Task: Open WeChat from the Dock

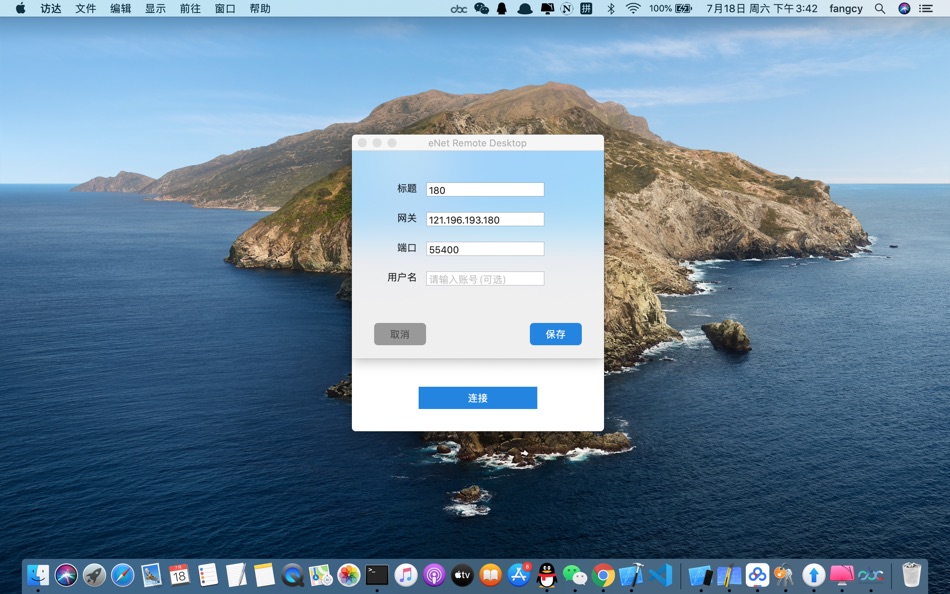Action: tap(577, 575)
